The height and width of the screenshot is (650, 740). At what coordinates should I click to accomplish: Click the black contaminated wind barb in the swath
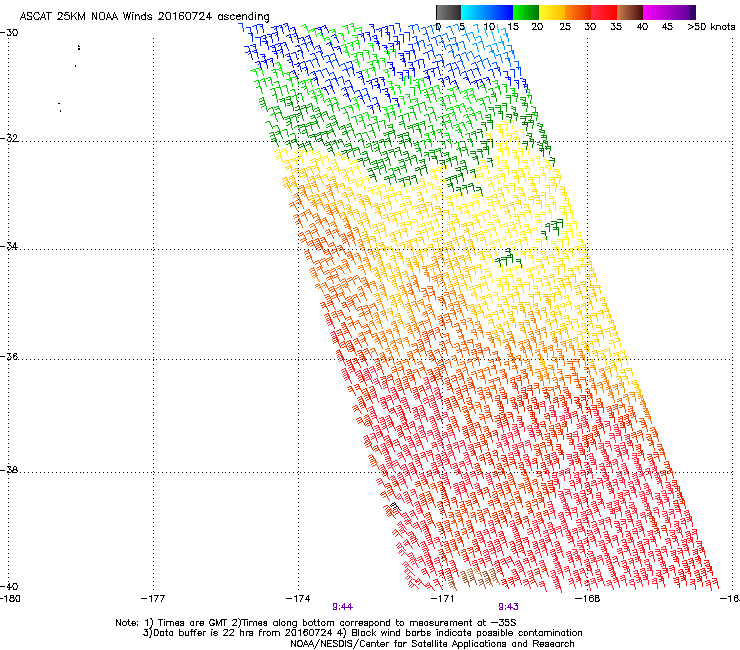coord(395,507)
